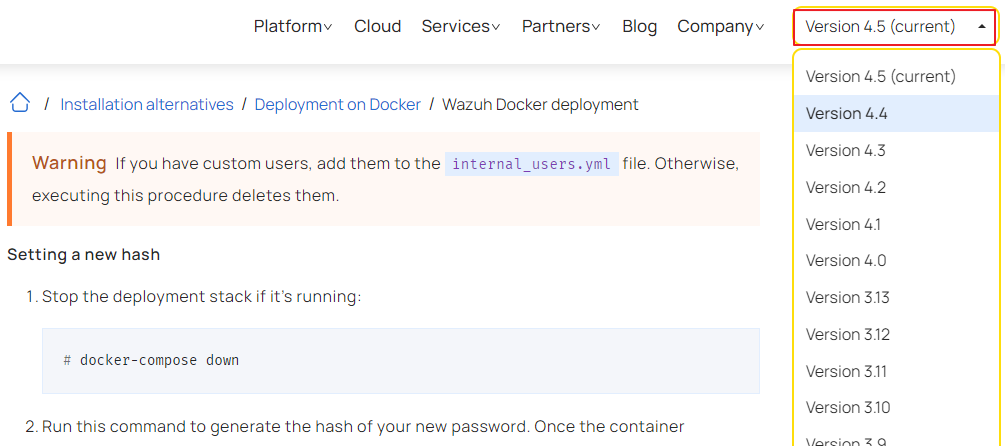Select Version 3.11 entry
Screen dimensions: 1005x446
(846, 371)
